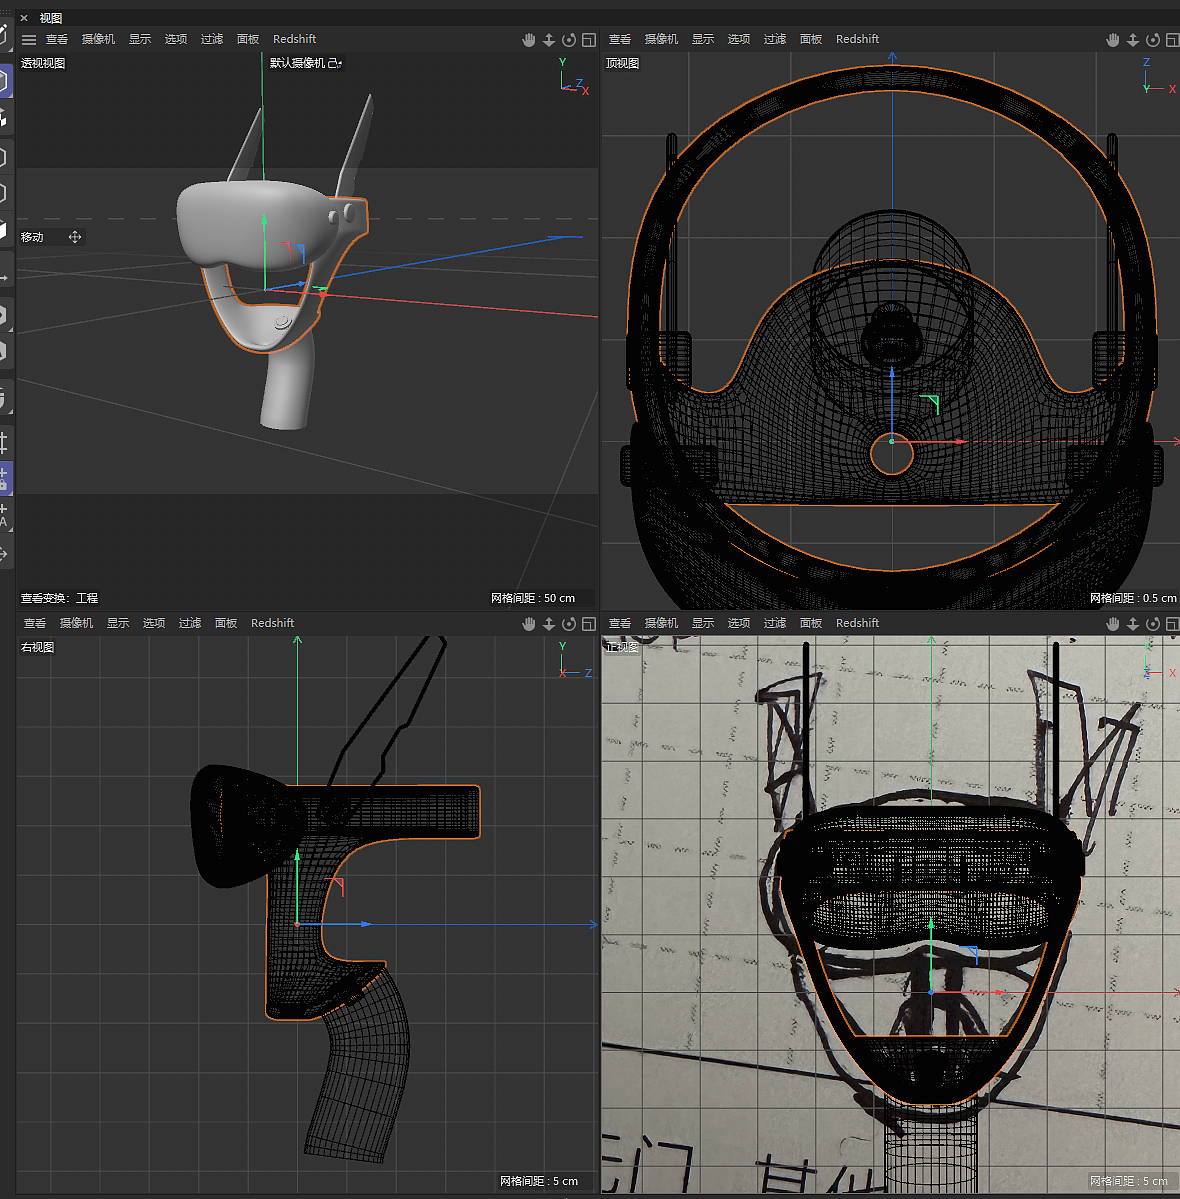
Task: Open 摄像机 menu in front view
Action: point(662,623)
